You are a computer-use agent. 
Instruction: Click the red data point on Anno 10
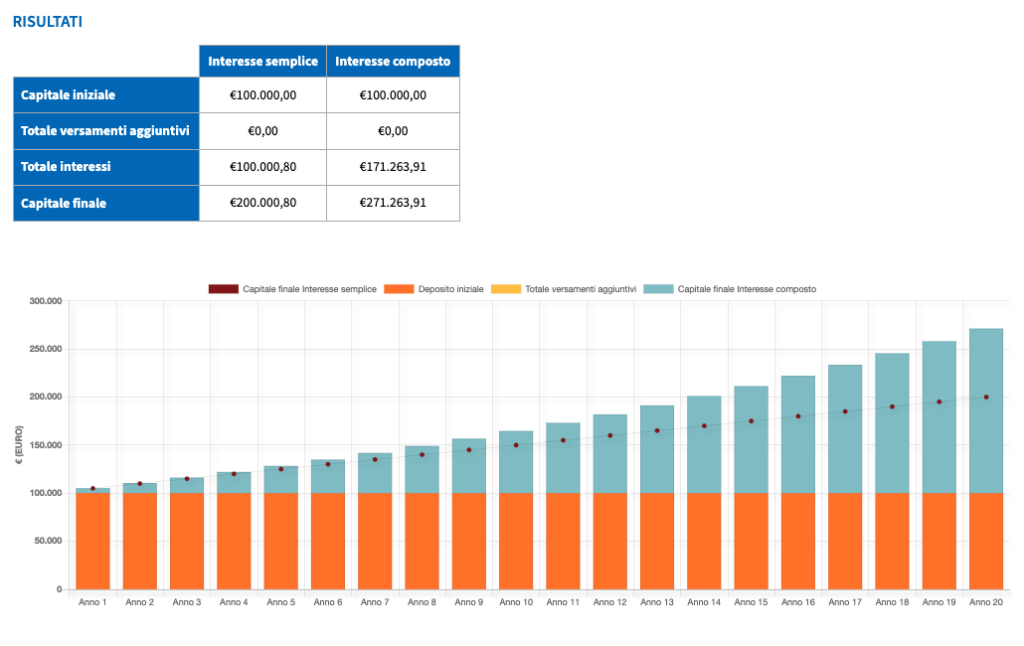pyautogui.click(x=516, y=445)
